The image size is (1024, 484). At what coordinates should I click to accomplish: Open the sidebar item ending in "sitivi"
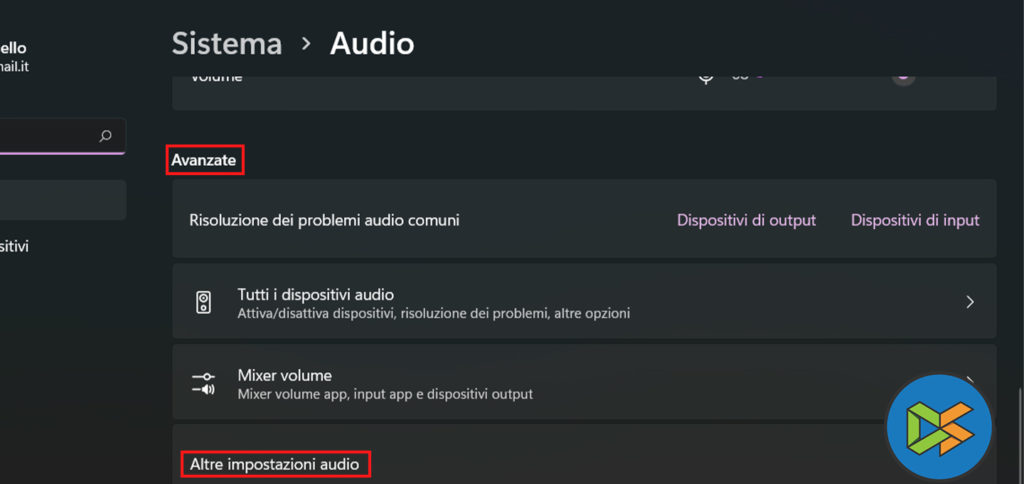[x=15, y=246]
